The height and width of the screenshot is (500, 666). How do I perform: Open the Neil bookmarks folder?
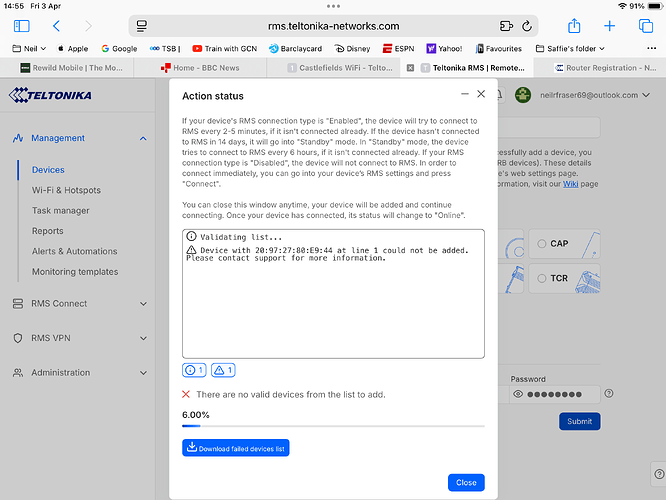(x=29, y=48)
